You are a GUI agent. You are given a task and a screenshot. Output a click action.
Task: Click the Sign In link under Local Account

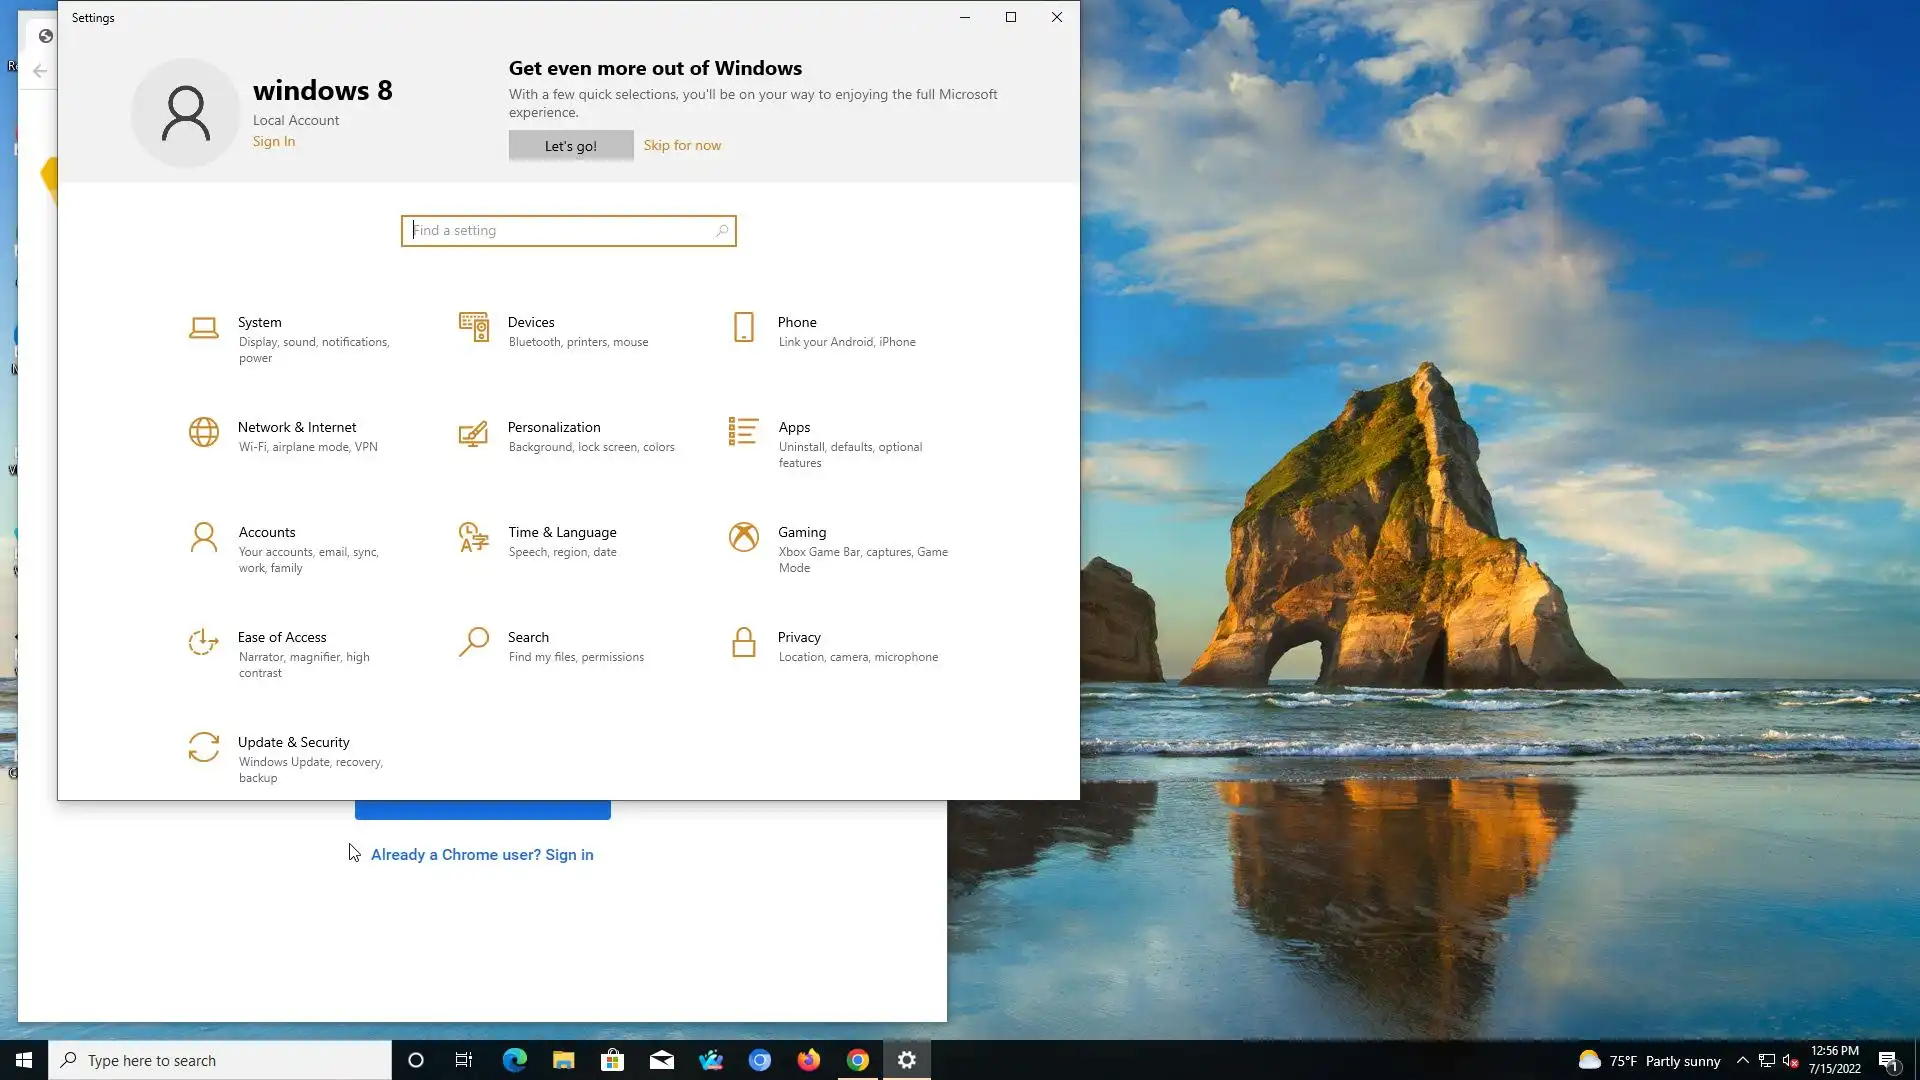pyautogui.click(x=274, y=141)
